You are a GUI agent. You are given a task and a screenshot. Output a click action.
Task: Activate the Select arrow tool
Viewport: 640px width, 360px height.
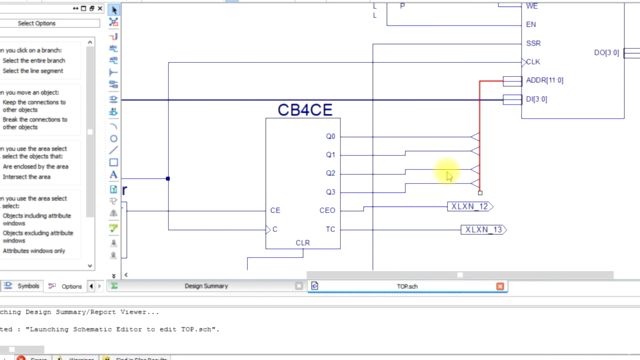coord(114,10)
